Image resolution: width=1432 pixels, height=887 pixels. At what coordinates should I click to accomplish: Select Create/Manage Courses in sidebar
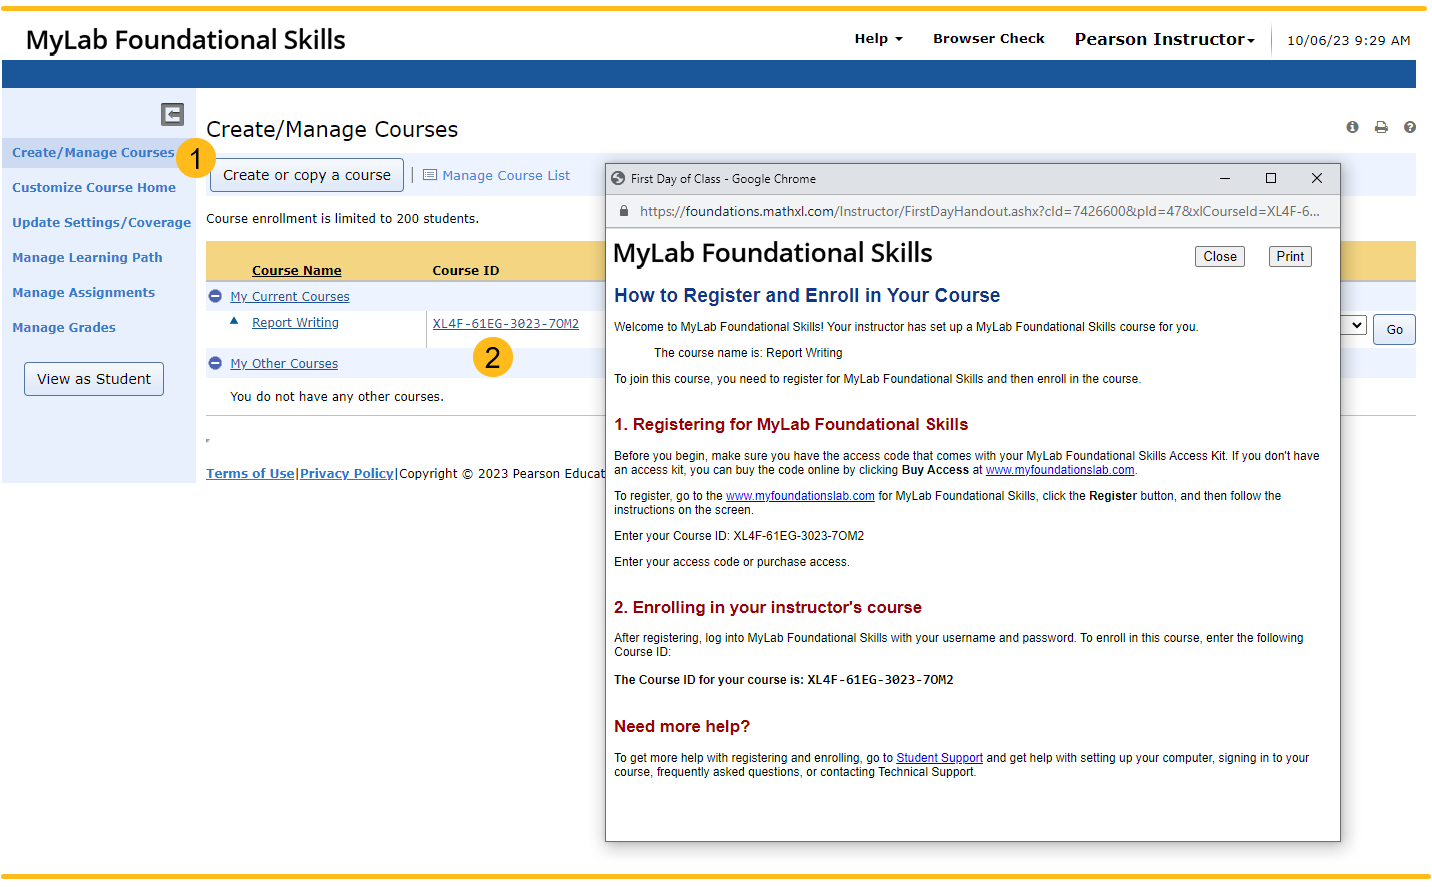[x=93, y=152]
